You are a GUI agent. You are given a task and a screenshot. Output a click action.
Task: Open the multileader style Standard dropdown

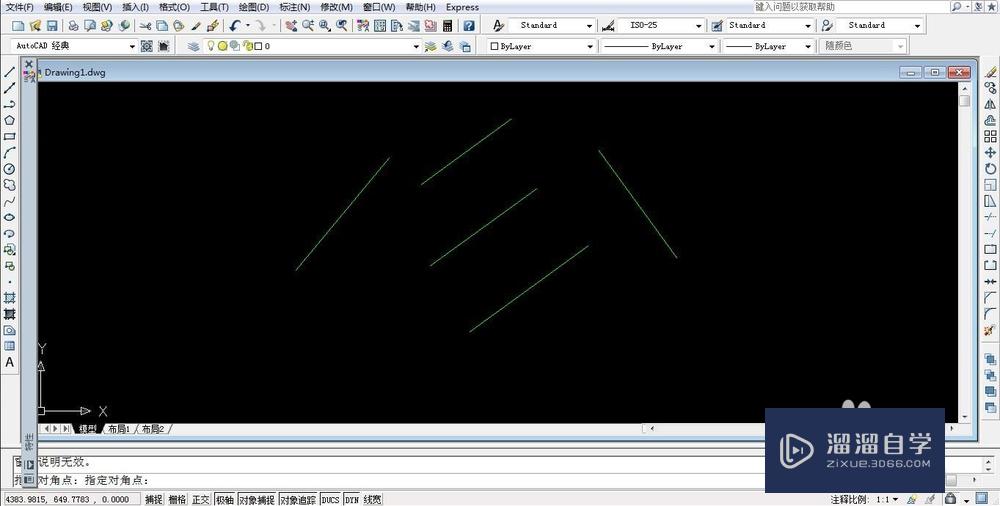tap(917, 26)
